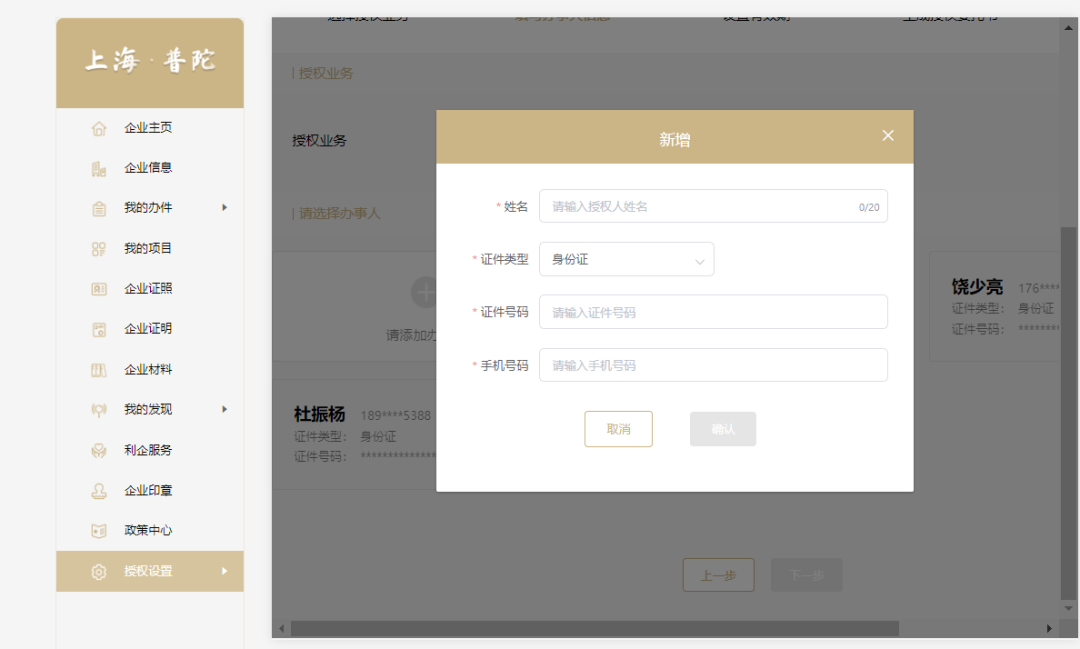Click the 授权设置 gear icon
This screenshot has width=1080, height=649.
pyautogui.click(x=99, y=571)
